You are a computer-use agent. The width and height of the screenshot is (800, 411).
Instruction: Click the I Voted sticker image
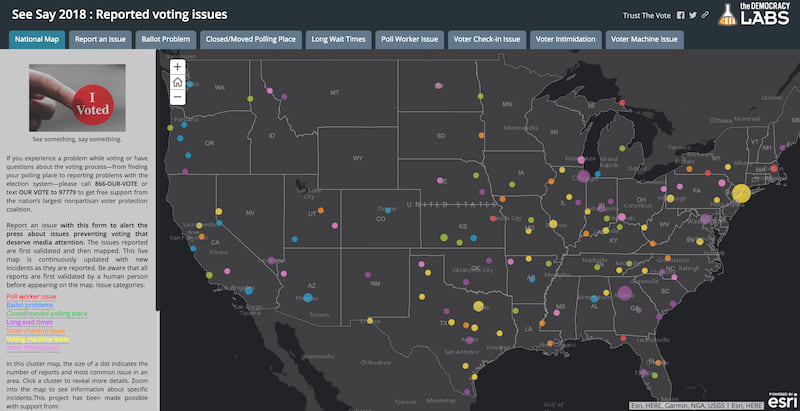click(x=77, y=97)
